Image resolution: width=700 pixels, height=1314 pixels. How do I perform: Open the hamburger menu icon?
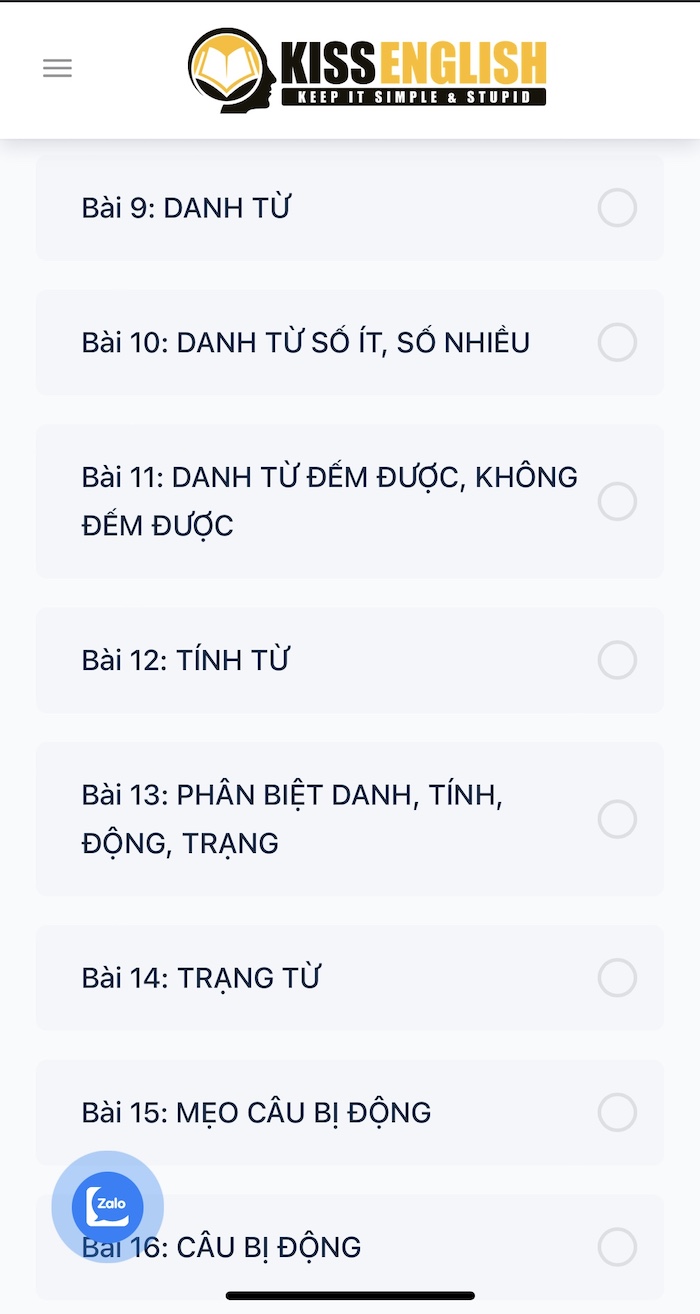tap(57, 68)
